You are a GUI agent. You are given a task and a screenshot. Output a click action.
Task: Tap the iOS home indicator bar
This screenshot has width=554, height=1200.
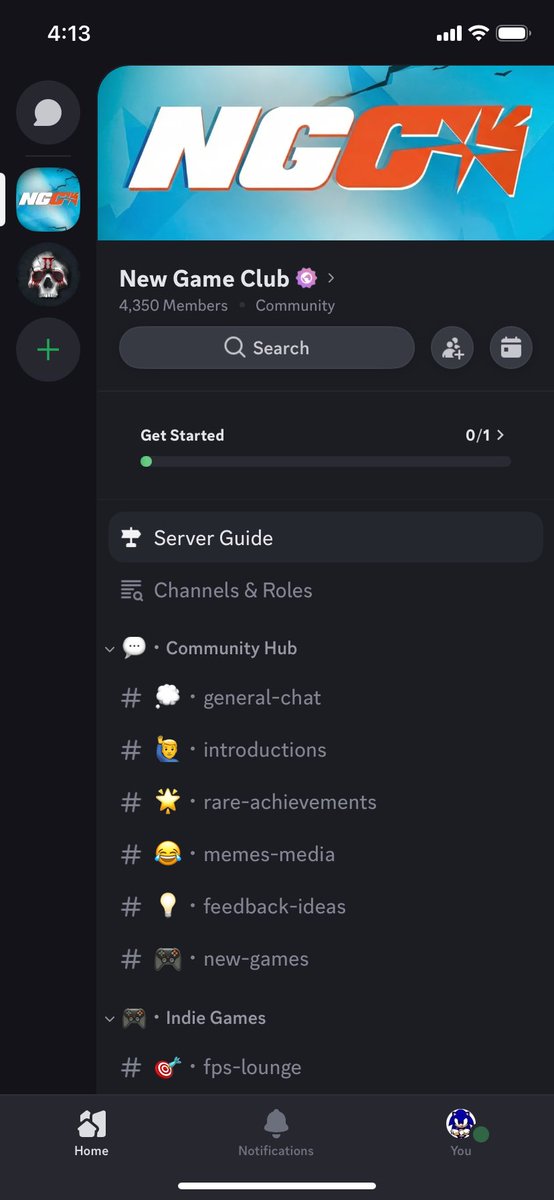click(277, 1186)
